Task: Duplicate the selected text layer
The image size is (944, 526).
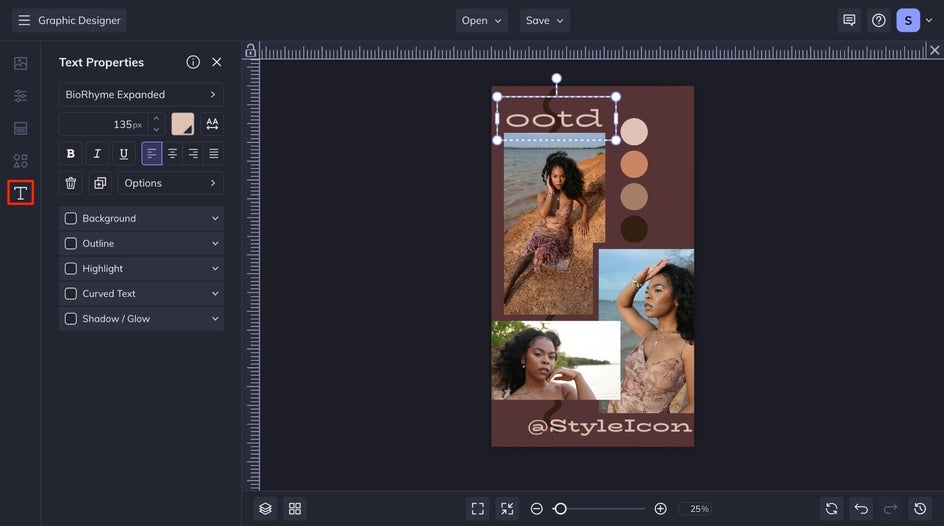Action: (x=100, y=183)
